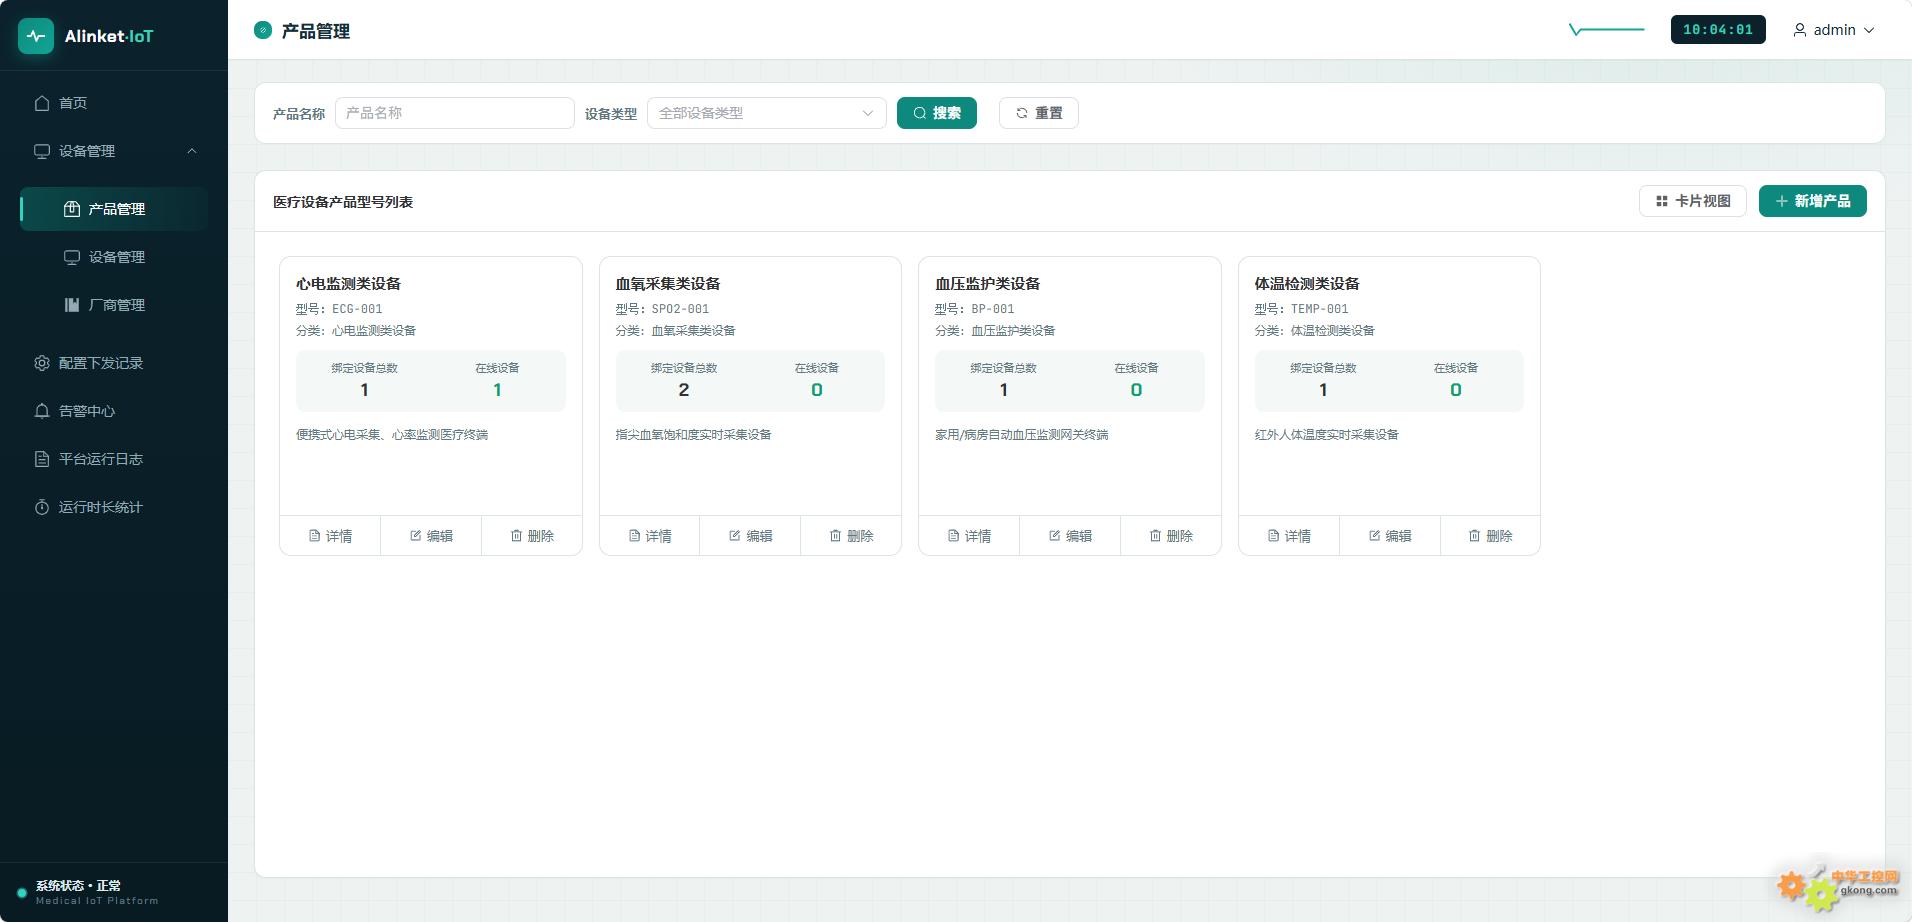Screen dimensions: 1912x922
Task: Click the 搜索 button
Action: [937, 113]
